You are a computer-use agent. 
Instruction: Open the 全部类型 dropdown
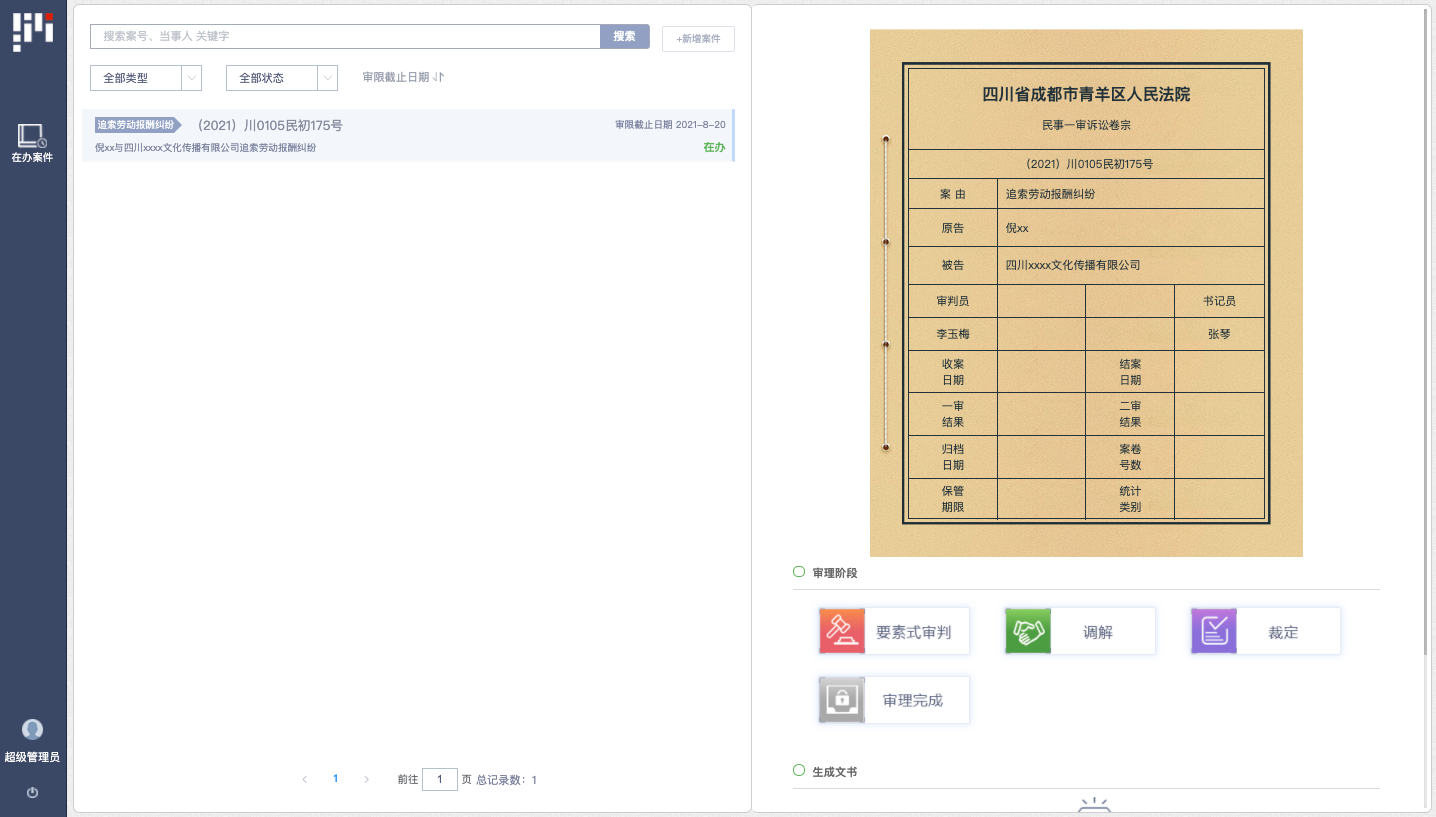pos(146,78)
